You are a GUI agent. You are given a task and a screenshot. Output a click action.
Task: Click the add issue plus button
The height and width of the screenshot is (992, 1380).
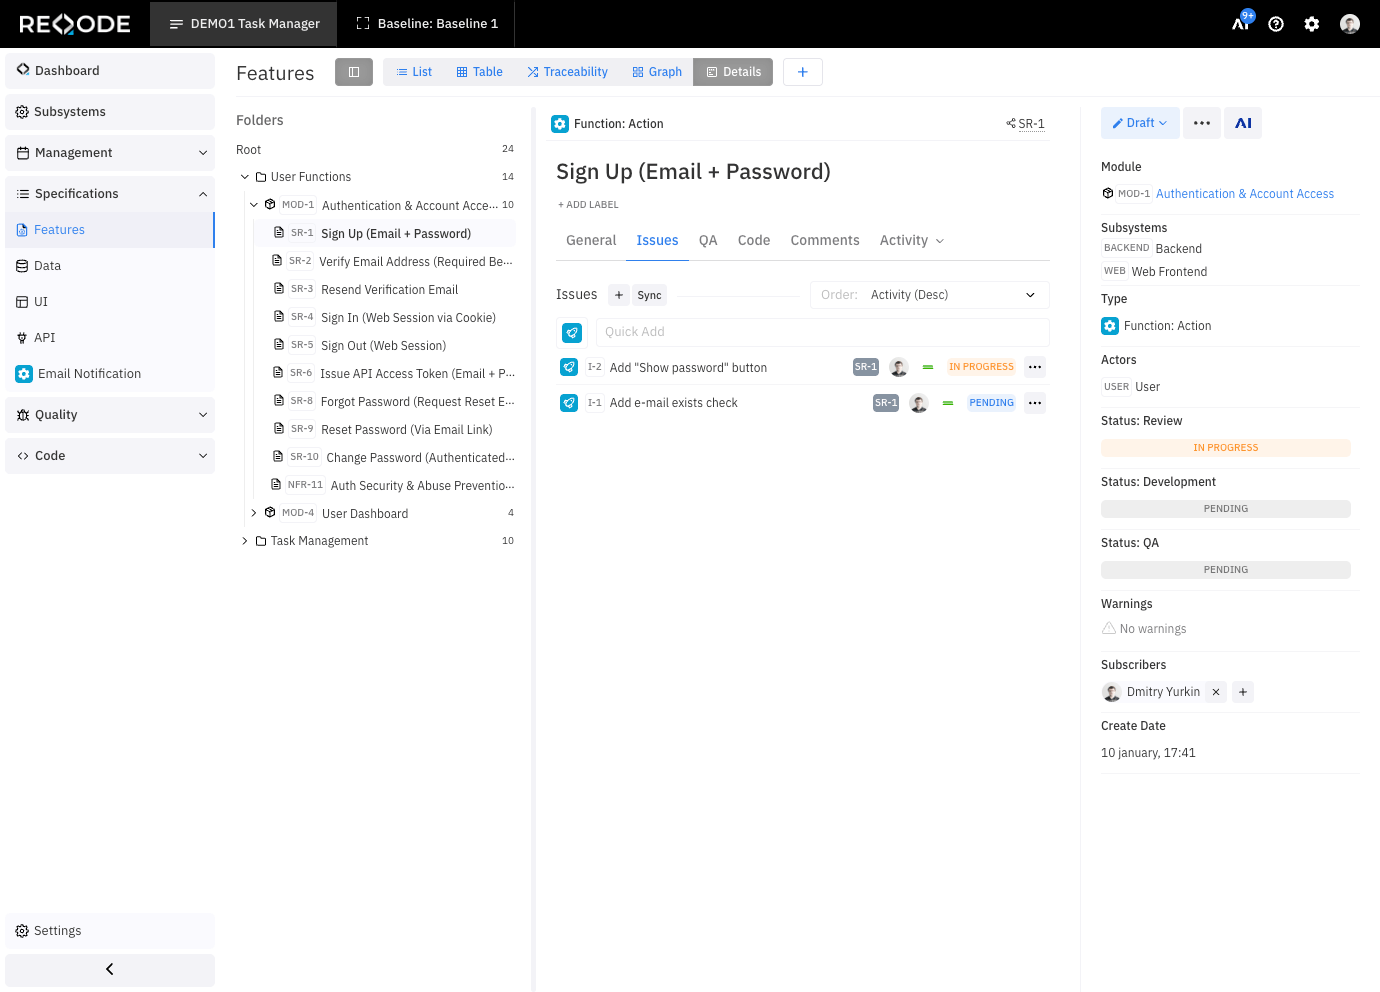point(619,295)
